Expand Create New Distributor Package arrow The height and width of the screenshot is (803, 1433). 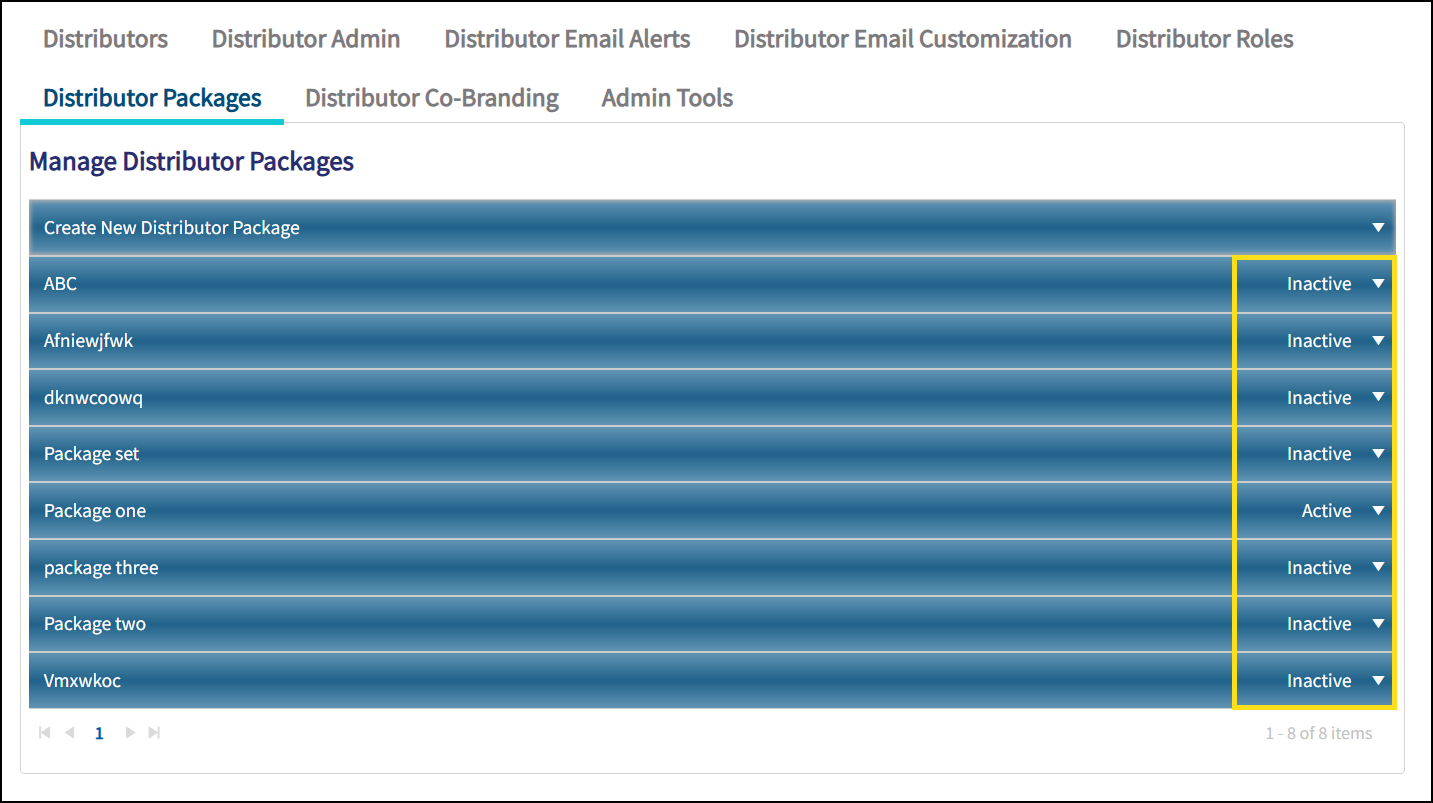1378,228
